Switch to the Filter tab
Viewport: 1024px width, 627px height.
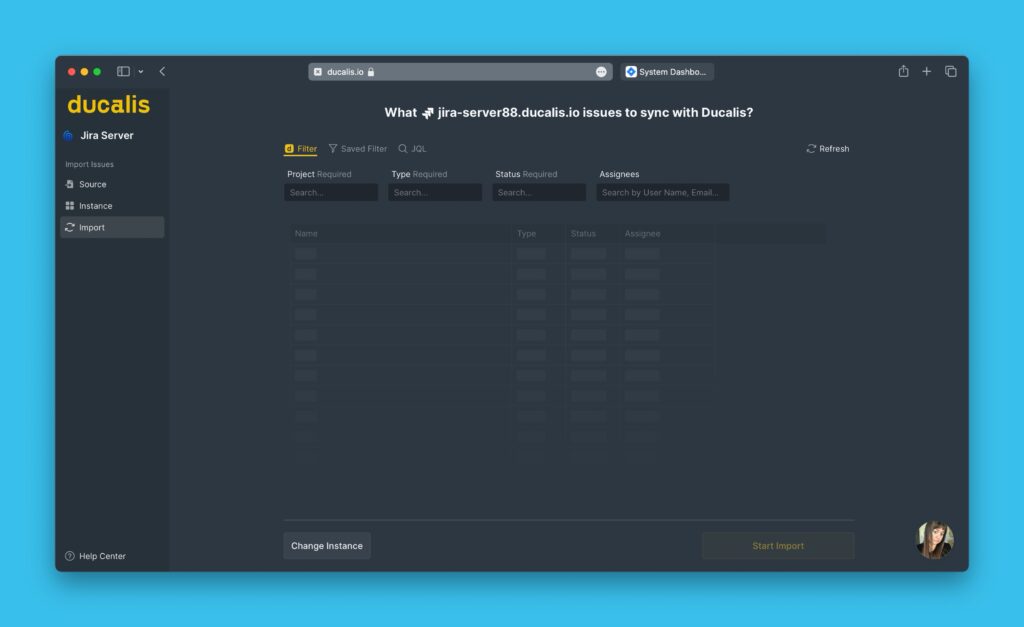301,149
